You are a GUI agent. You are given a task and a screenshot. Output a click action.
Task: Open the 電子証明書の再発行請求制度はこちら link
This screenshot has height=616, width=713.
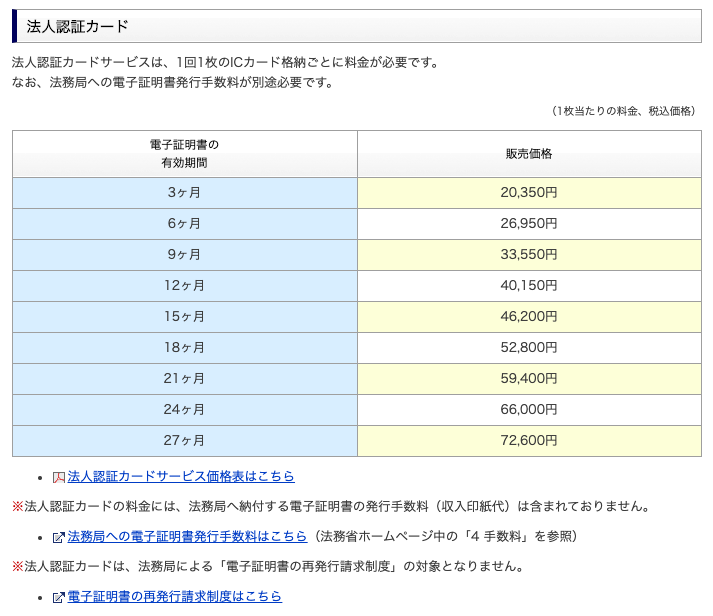[x=174, y=597]
